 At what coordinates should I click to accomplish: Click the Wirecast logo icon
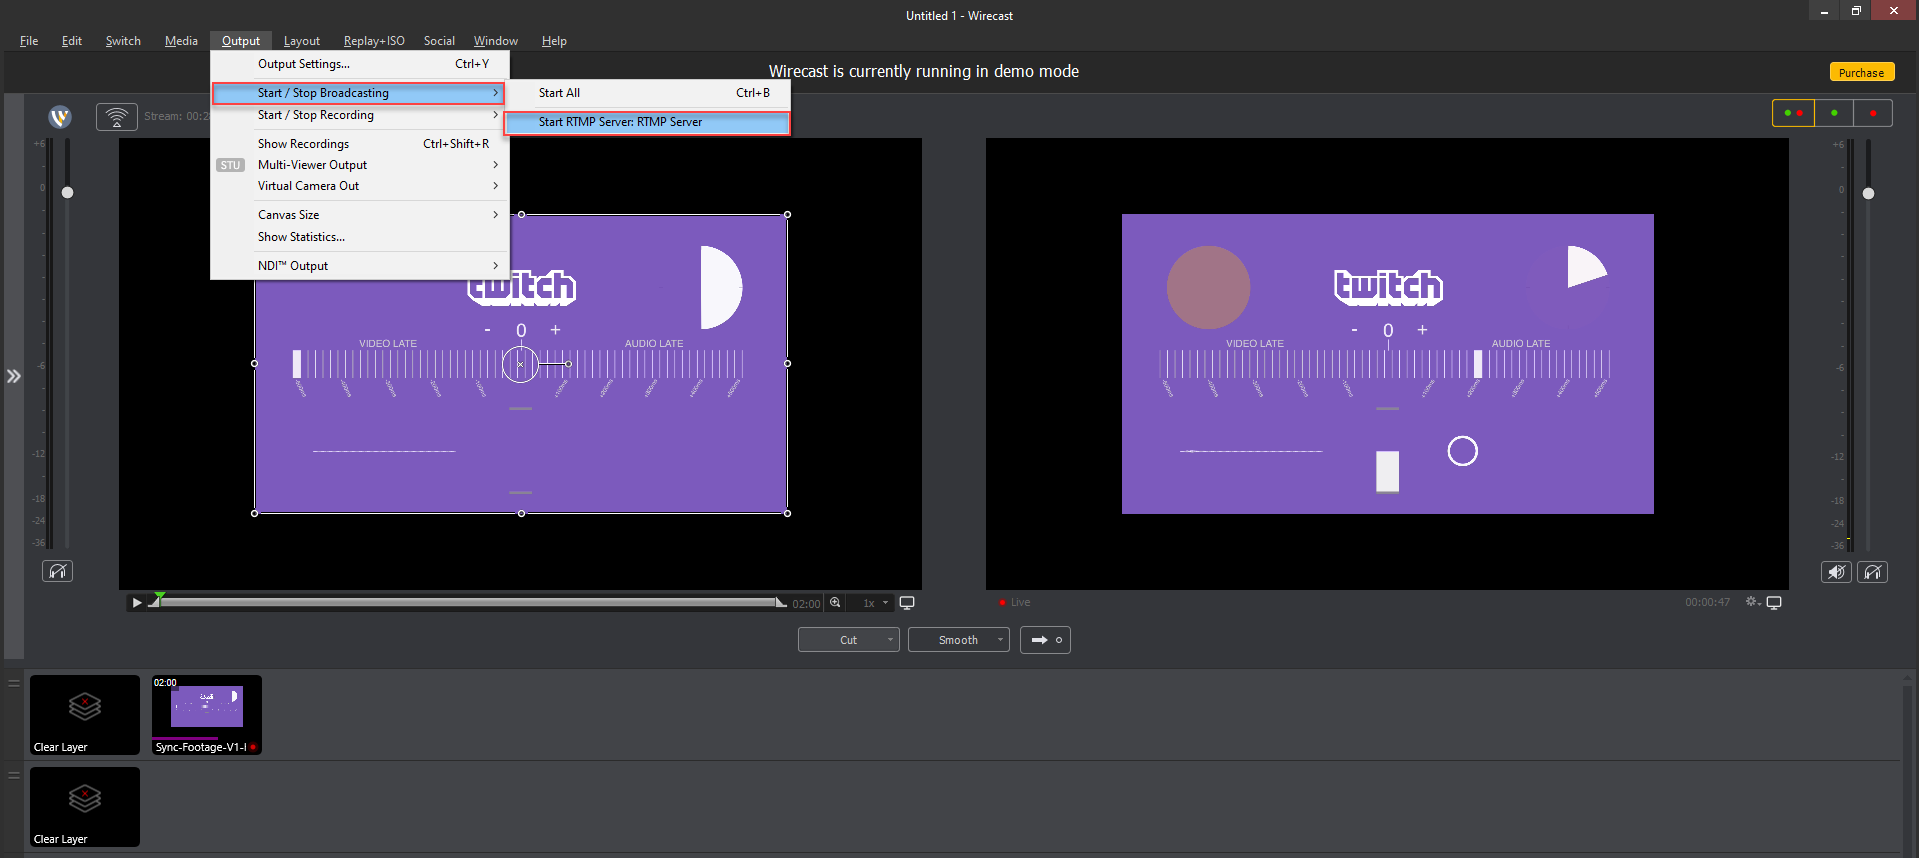tap(60, 117)
